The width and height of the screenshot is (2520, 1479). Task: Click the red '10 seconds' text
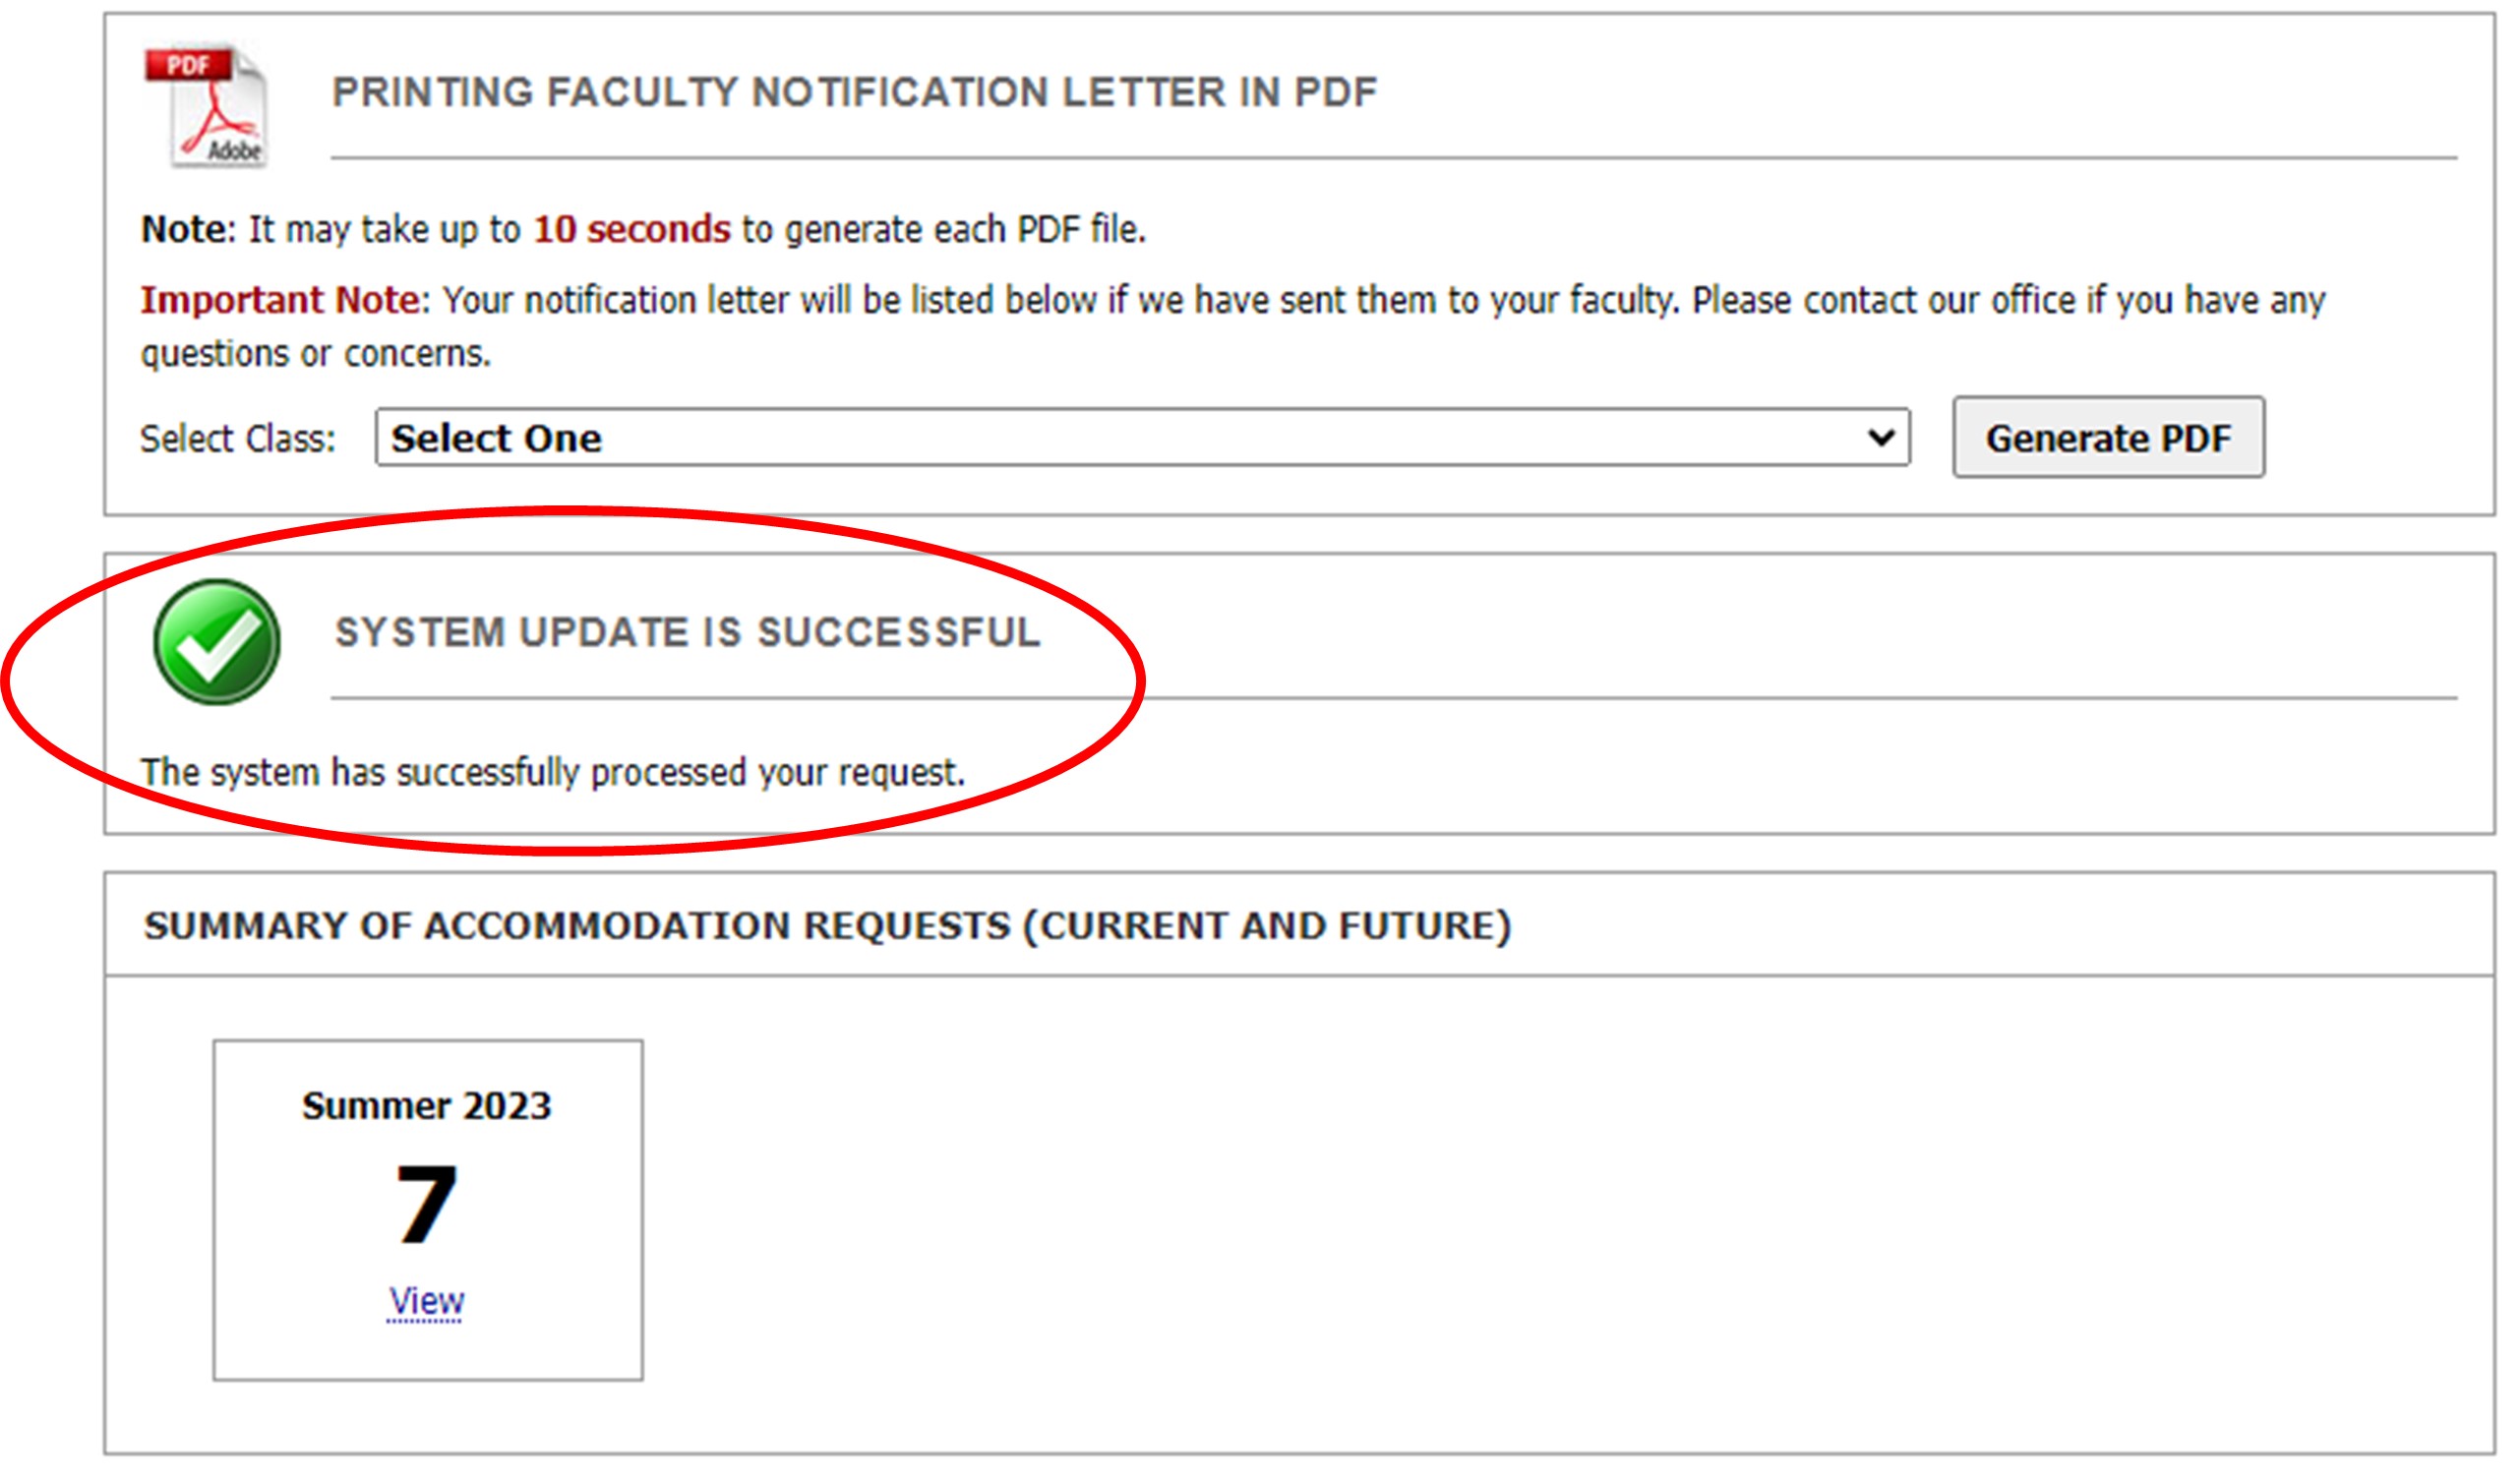tap(633, 230)
